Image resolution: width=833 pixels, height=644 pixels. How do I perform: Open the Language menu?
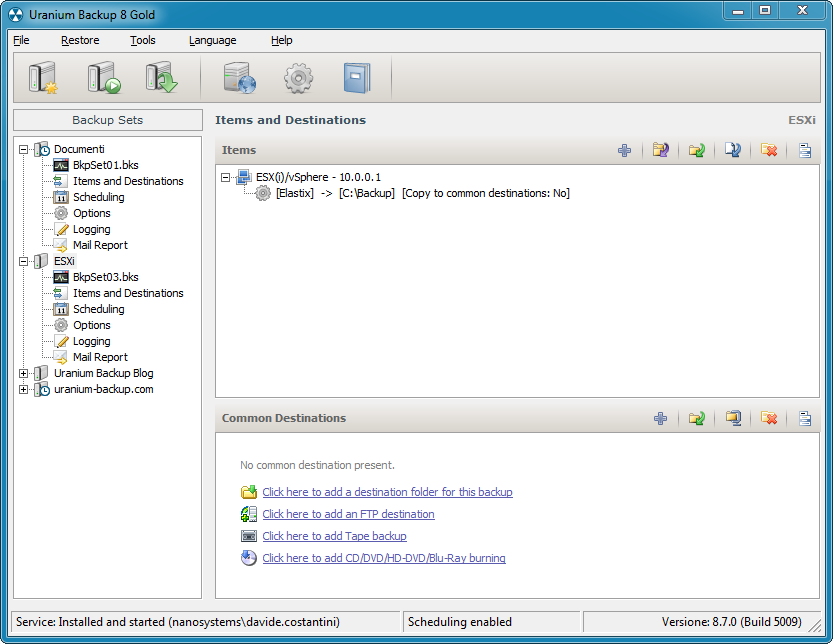[x=212, y=40]
